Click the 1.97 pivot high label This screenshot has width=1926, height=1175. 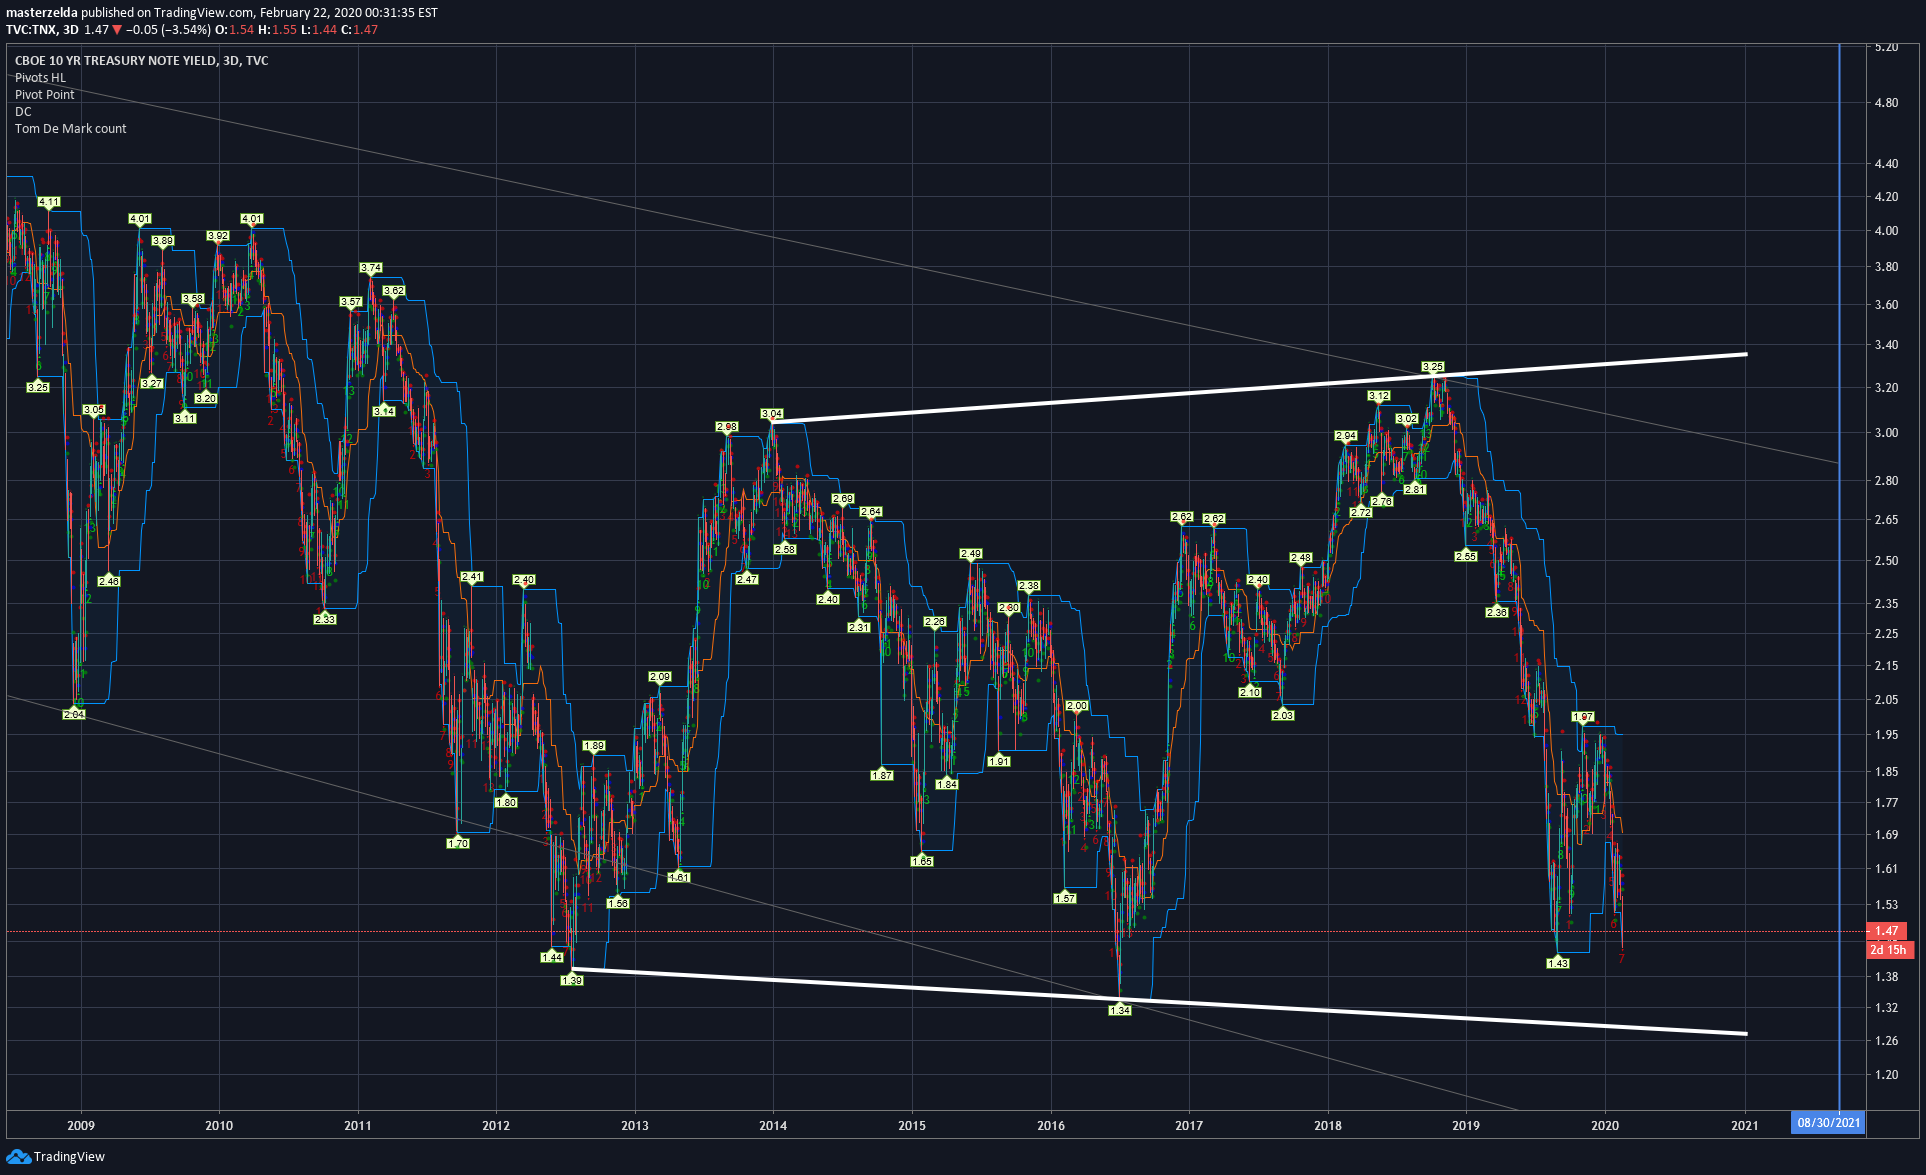pyautogui.click(x=1583, y=717)
